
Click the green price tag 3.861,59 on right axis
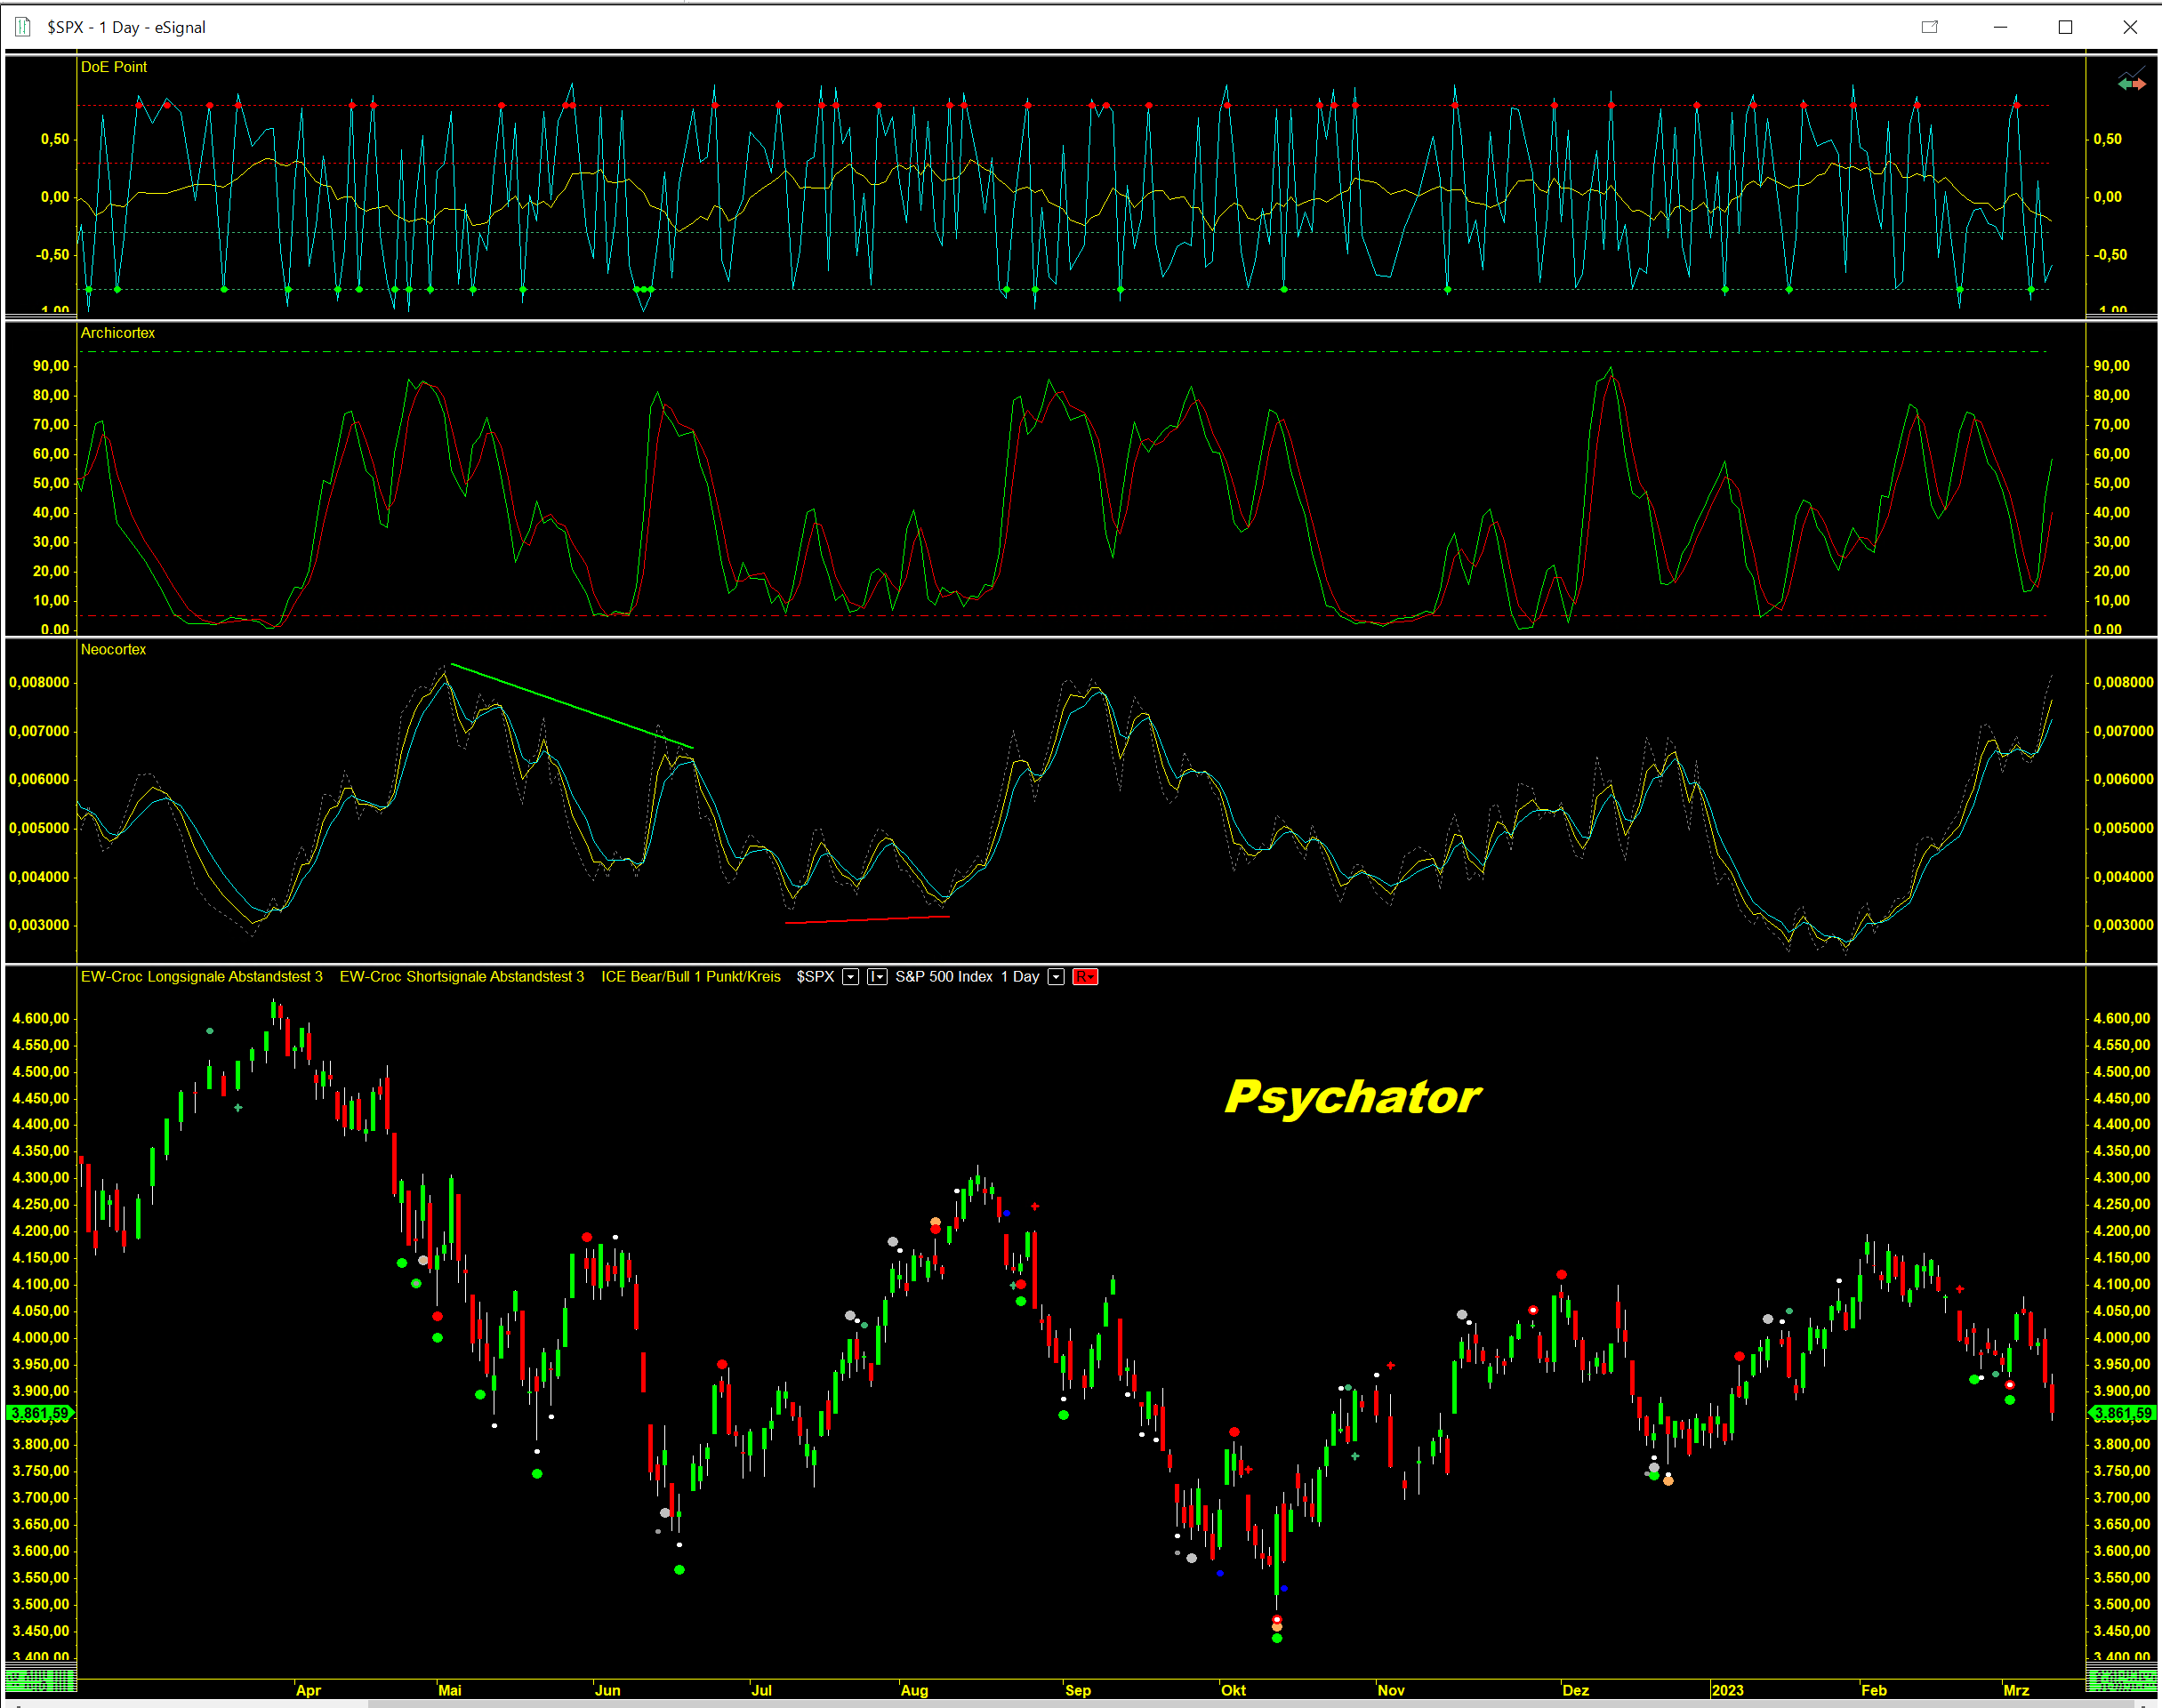(2122, 1413)
